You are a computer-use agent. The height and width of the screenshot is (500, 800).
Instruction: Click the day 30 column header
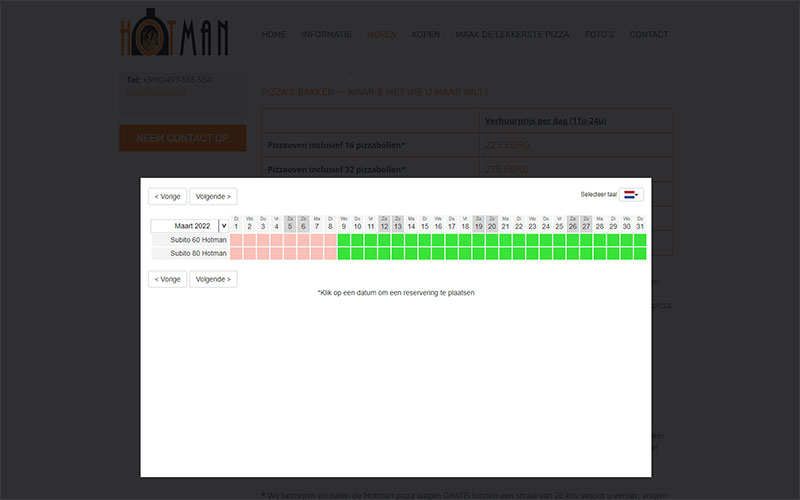[627, 223]
